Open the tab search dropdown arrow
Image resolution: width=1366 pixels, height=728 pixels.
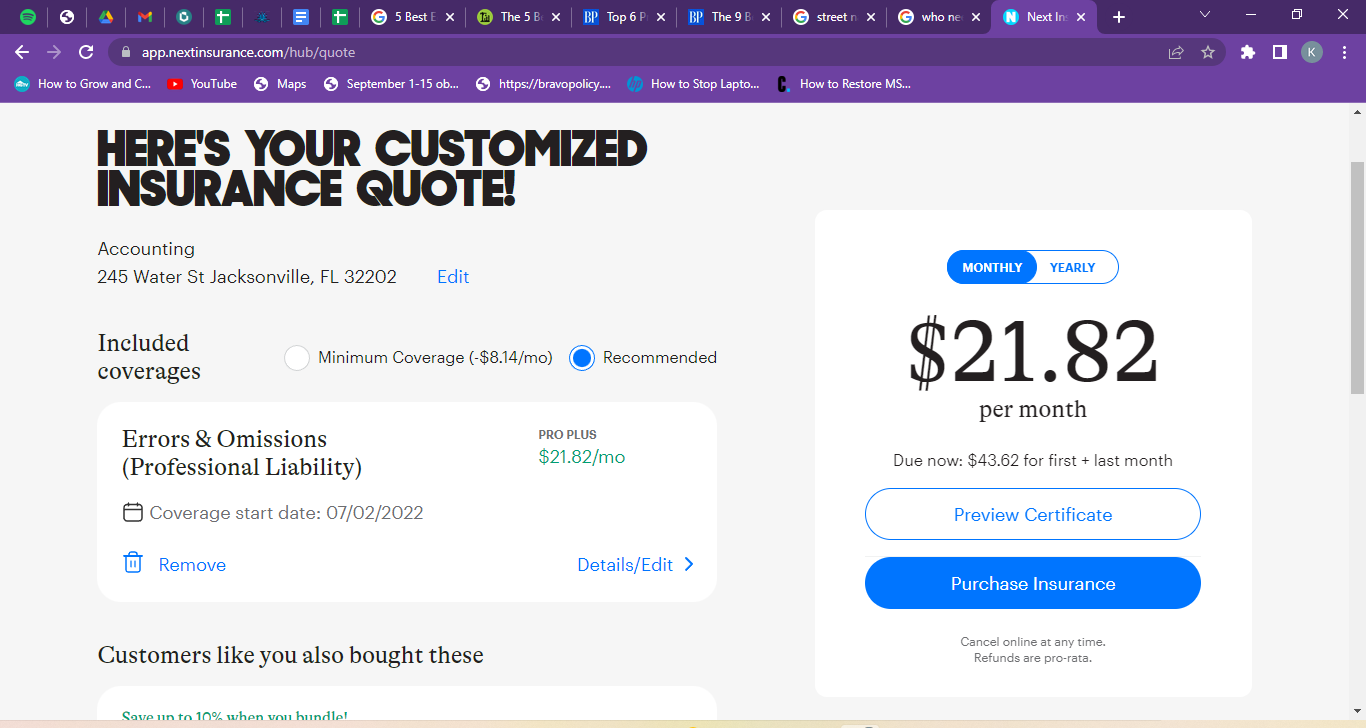1205,16
